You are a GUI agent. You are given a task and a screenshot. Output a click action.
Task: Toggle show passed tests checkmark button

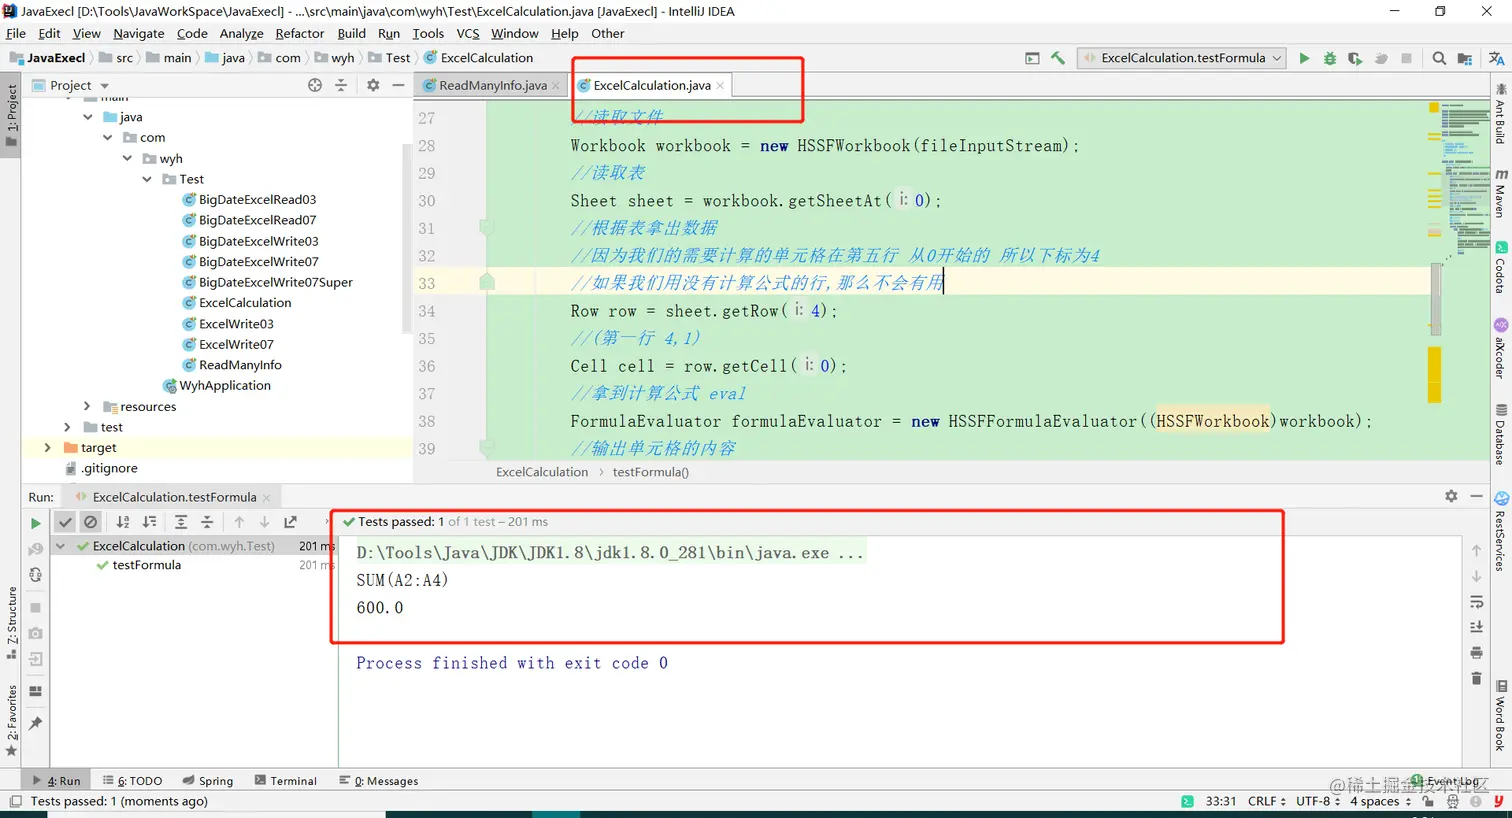(x=65, y=522)
